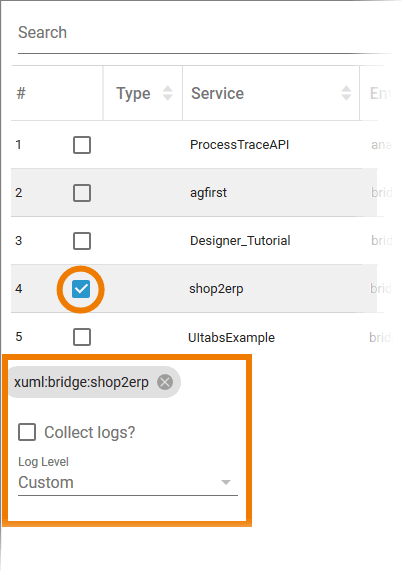This screenshot has height=575, width=404.
Task: Tick the UItabsExample checkbox
Action: coord(82,338)
